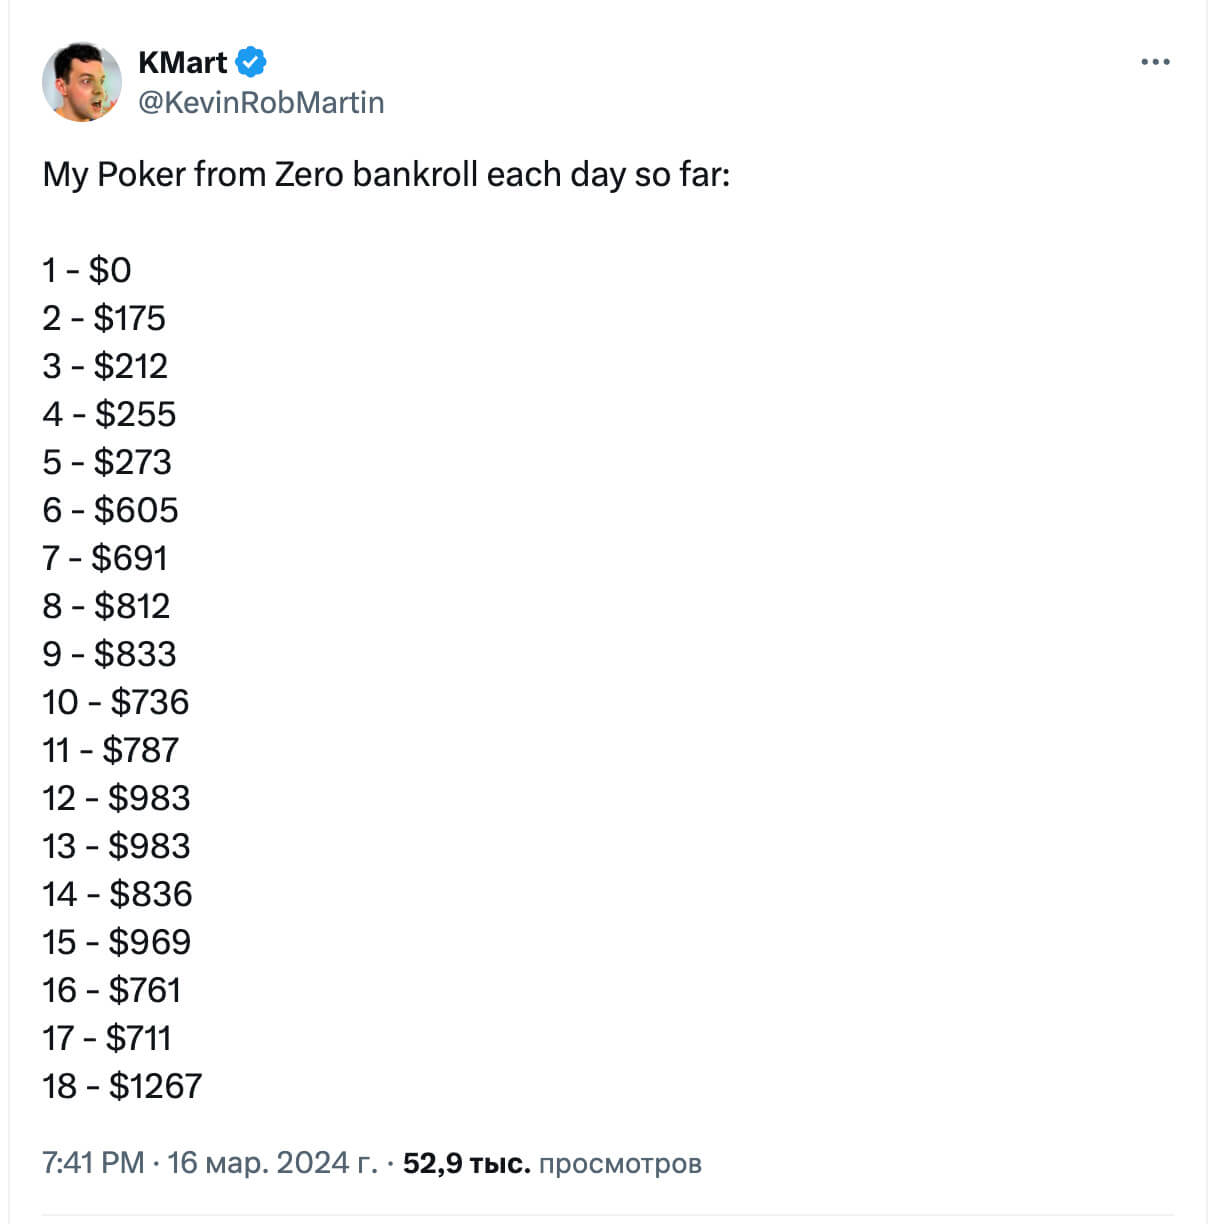Click the day 17 - $711 entry

click(x=107, y=1038)
